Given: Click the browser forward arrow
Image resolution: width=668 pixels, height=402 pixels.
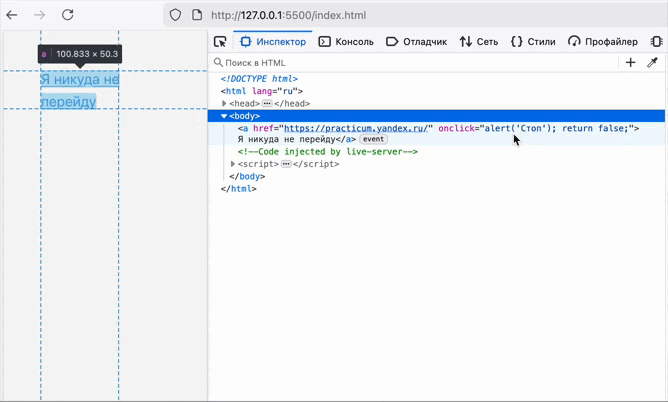Looking at the screenshot, I should pos(40,15).
